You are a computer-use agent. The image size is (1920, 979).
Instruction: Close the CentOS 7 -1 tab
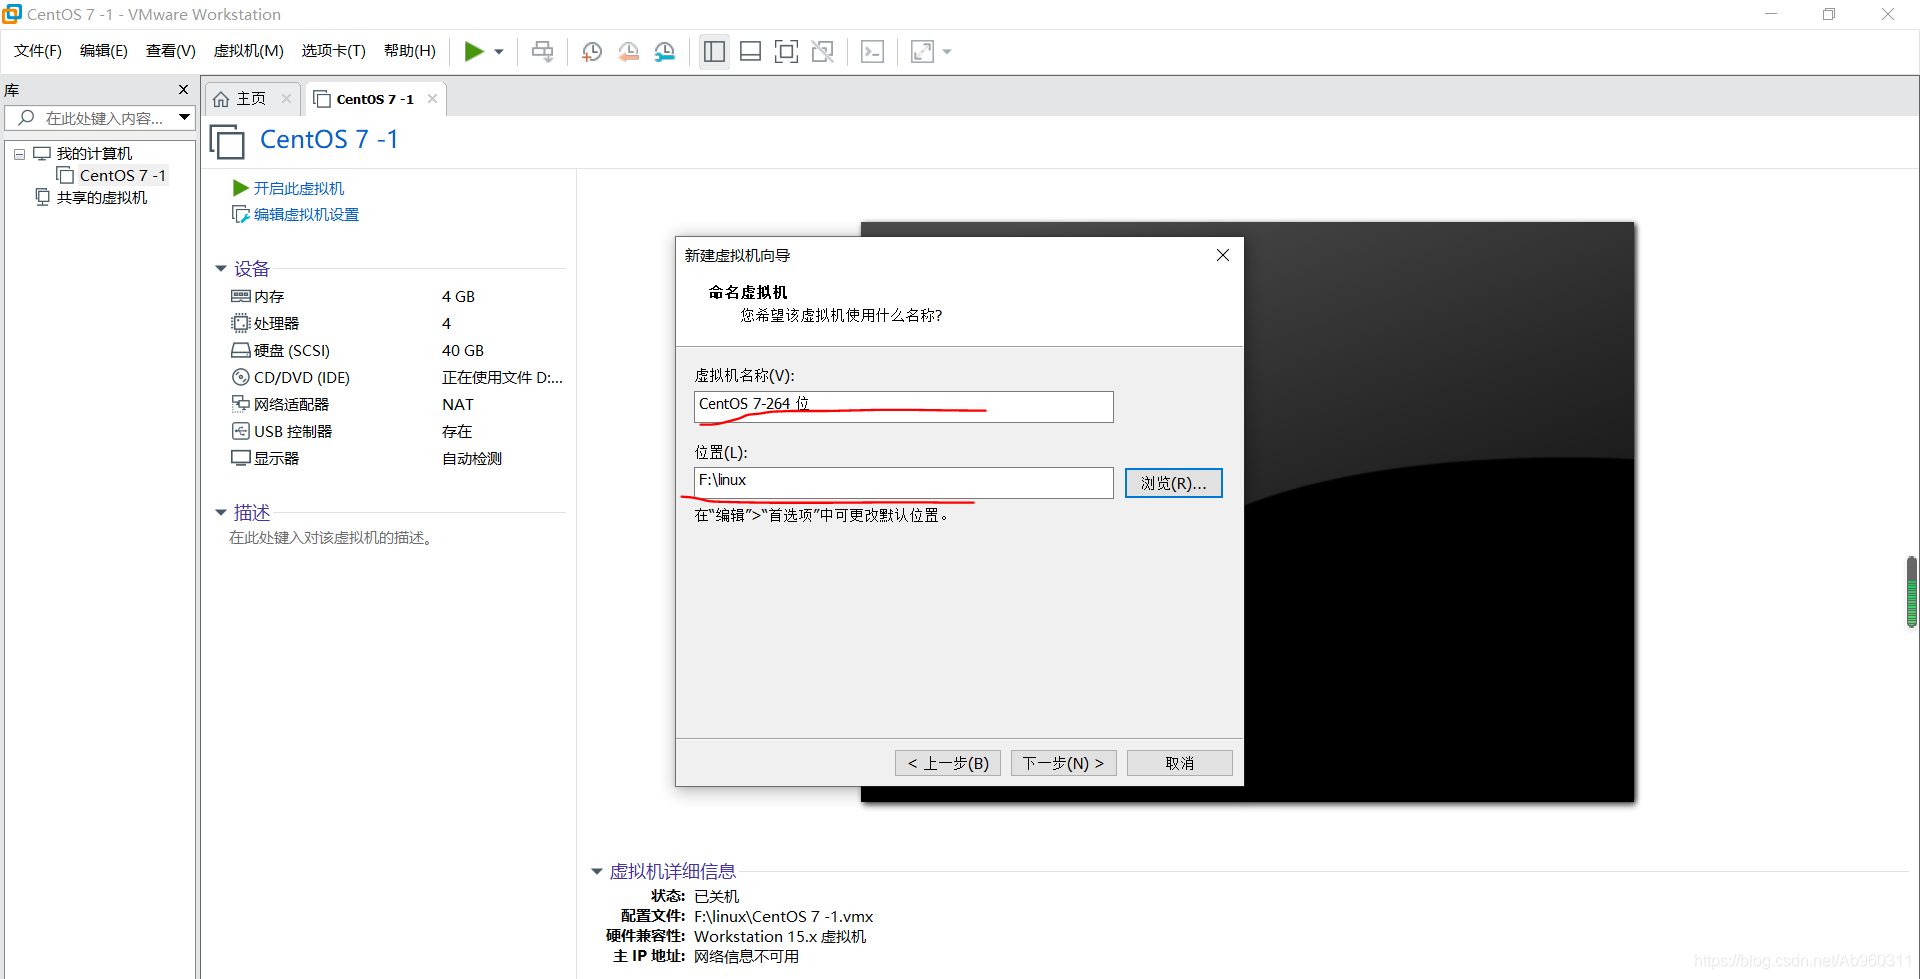432,98
